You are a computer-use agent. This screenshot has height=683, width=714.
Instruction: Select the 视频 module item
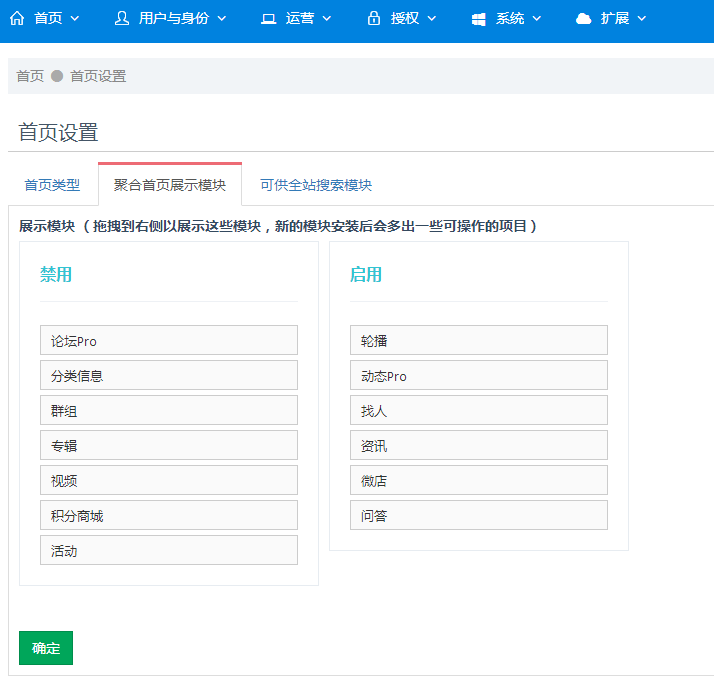pyautogui.click(x=169, y=480)
